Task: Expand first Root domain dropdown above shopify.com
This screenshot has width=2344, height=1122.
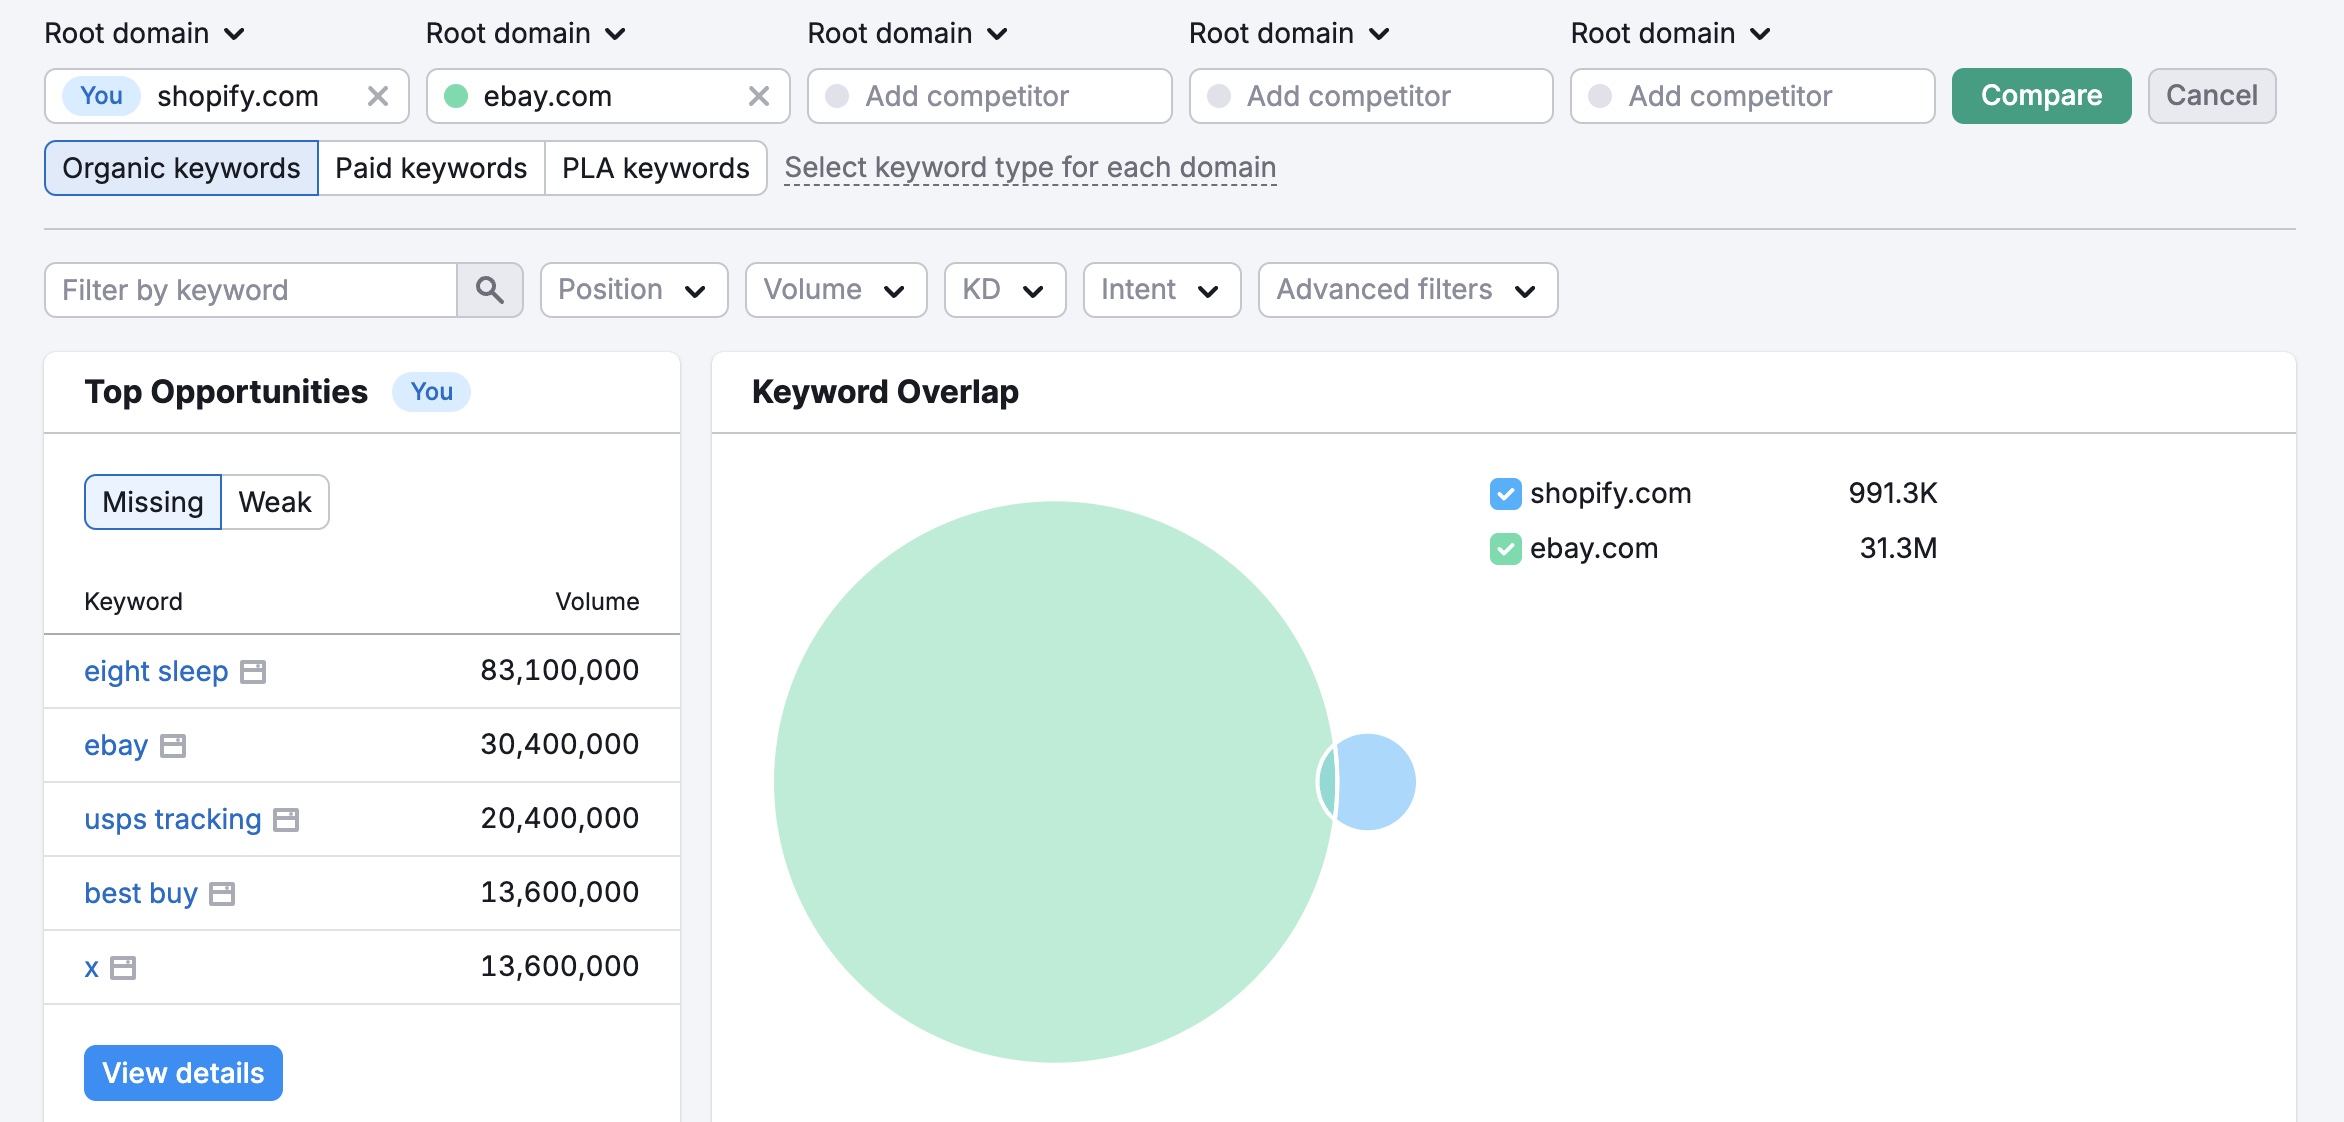Action: coord(145,34)
